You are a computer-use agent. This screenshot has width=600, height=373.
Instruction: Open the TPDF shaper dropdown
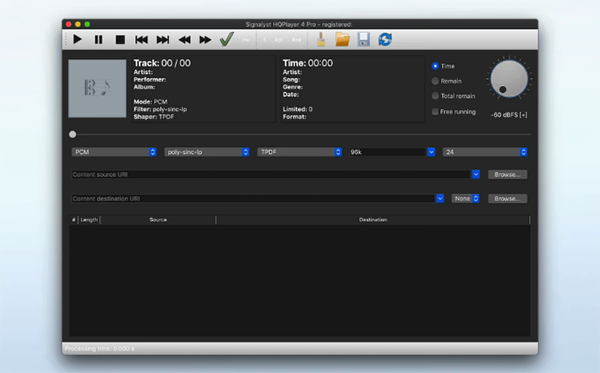coord(300,152)
